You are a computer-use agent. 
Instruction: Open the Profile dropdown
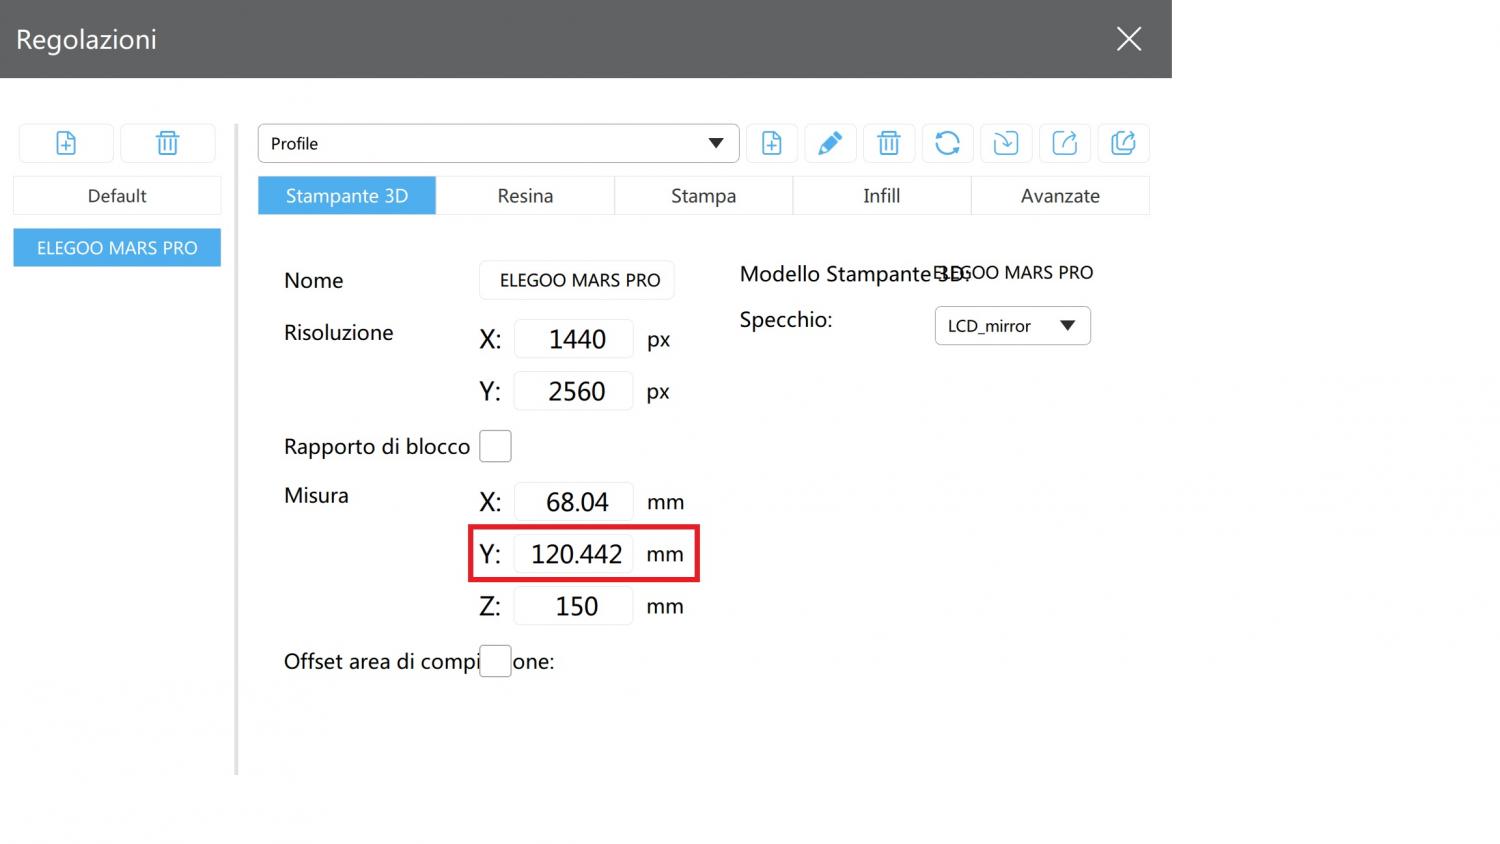click(x=498, y=143)
